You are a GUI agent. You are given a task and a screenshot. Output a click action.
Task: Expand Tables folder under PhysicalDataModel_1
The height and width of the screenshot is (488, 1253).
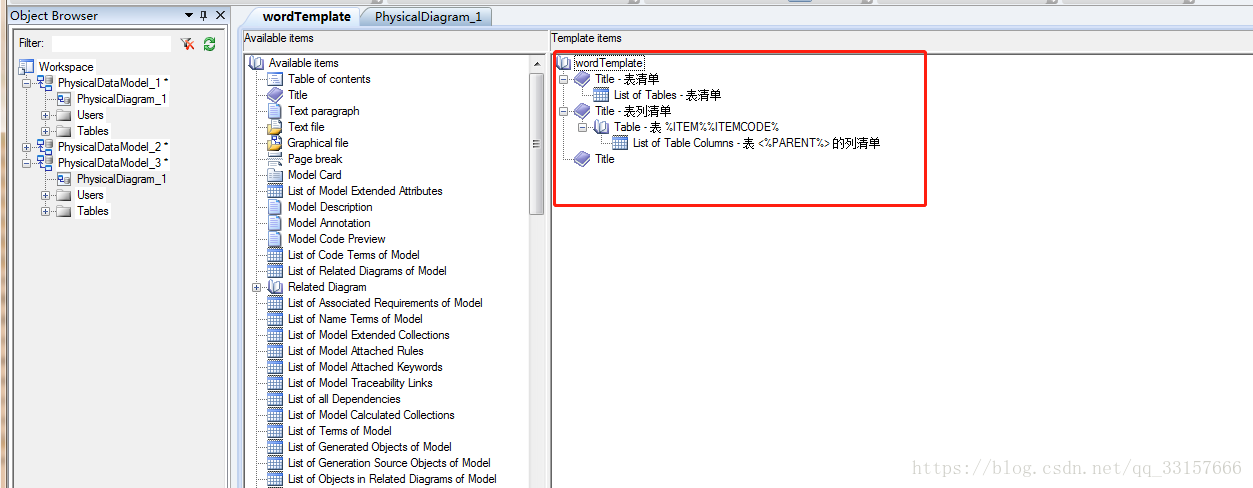coord(46,131)
